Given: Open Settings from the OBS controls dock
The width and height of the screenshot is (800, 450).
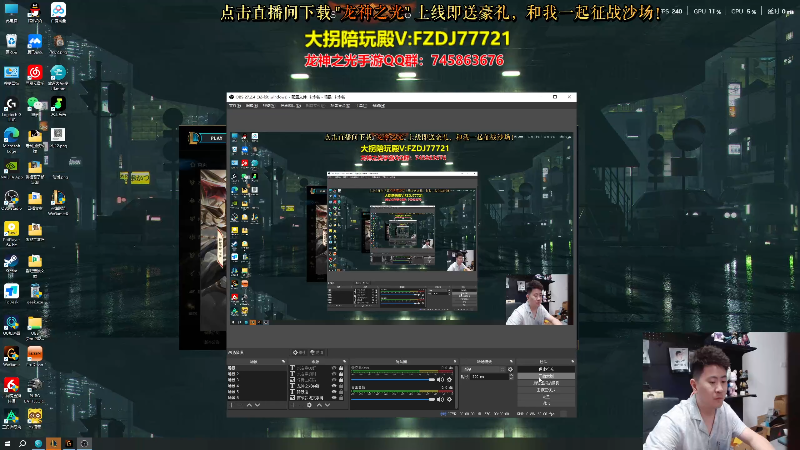Looking at the screenshot, I should [546, 396].
